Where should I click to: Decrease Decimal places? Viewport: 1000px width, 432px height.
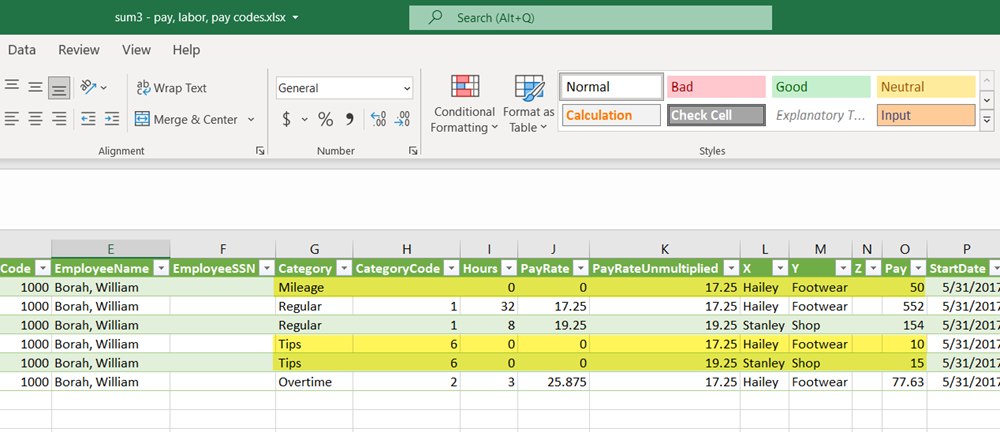(x=402, y=119)
